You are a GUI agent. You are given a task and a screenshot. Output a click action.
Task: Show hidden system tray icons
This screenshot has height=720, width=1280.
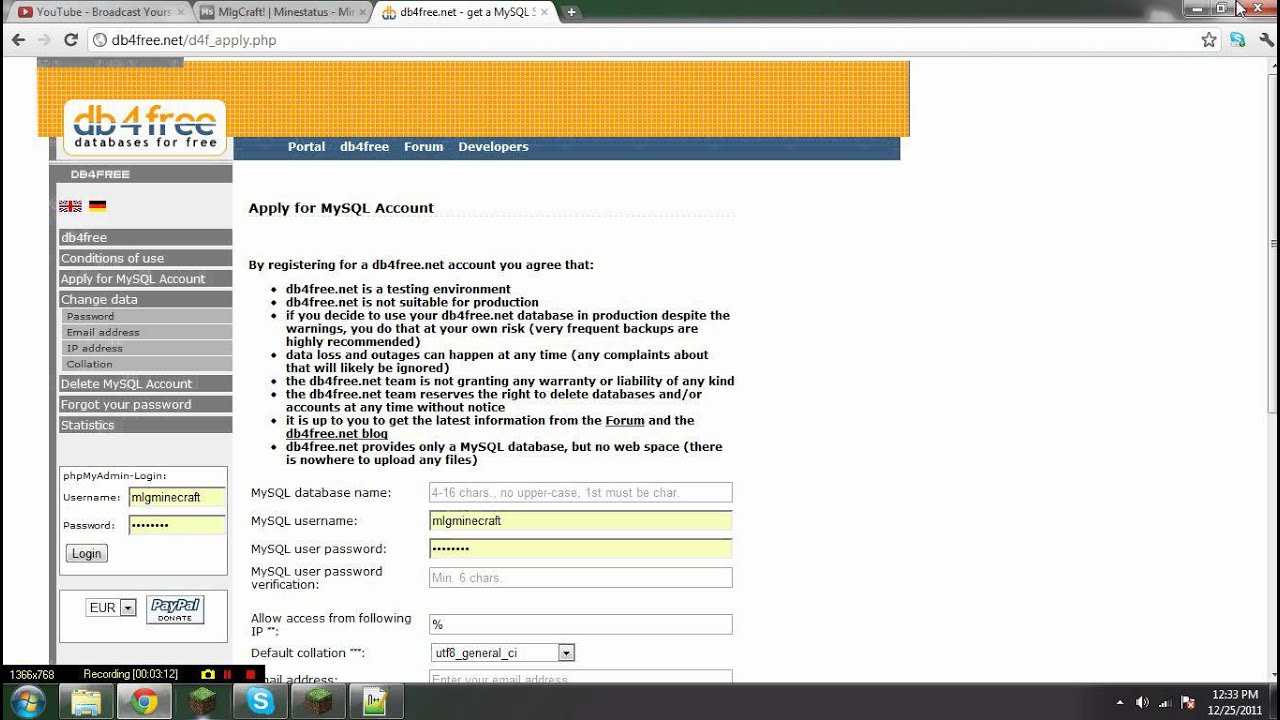coord(1119,702)
